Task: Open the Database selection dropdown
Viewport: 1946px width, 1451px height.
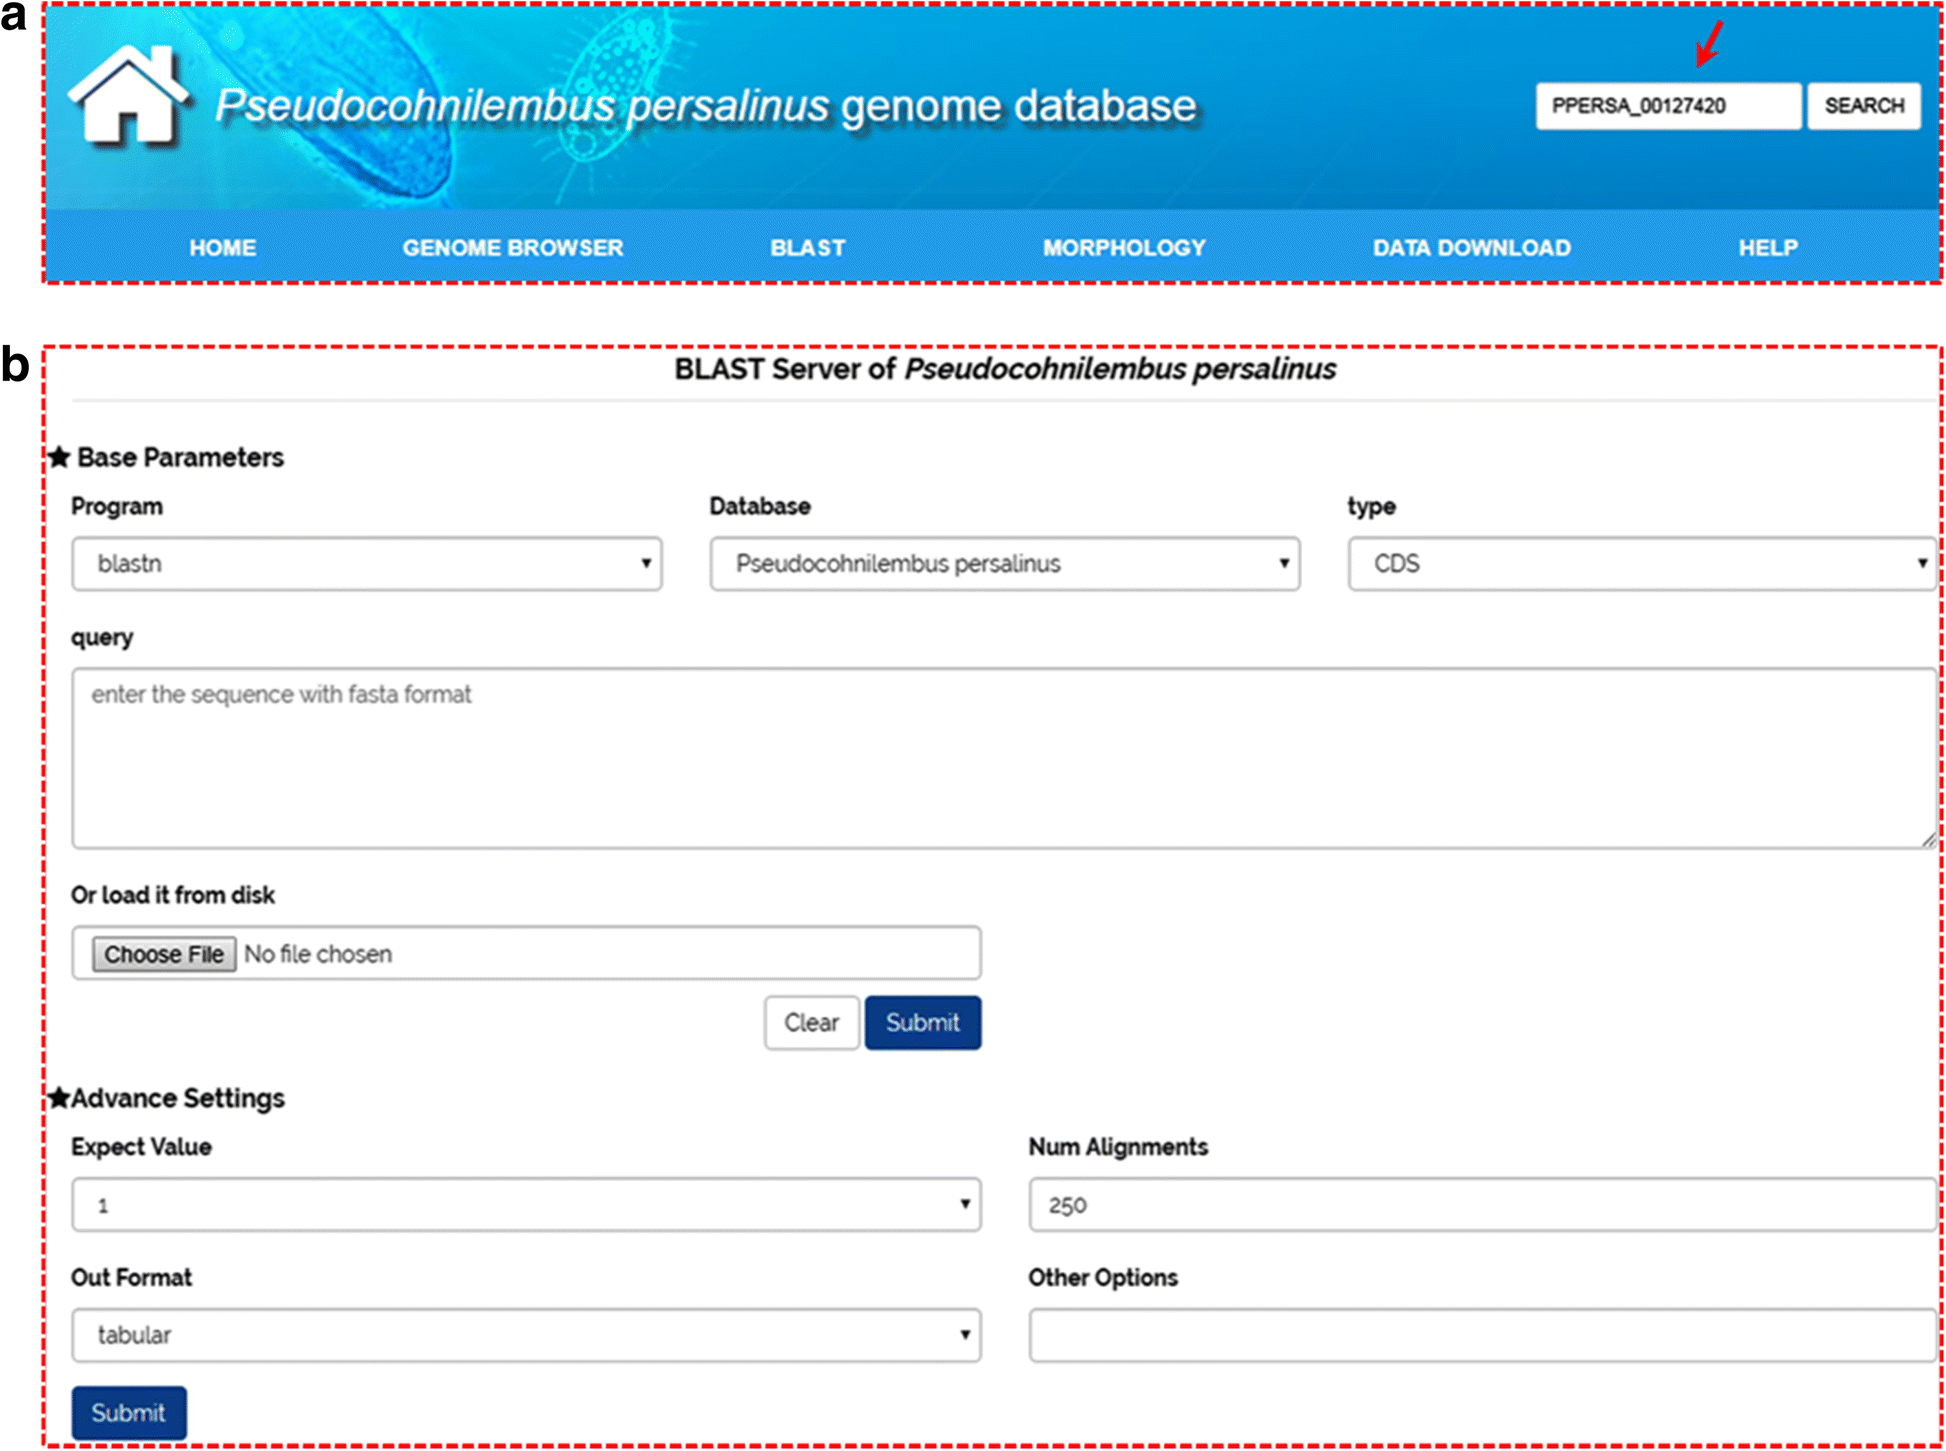Action: (1005, 564)
